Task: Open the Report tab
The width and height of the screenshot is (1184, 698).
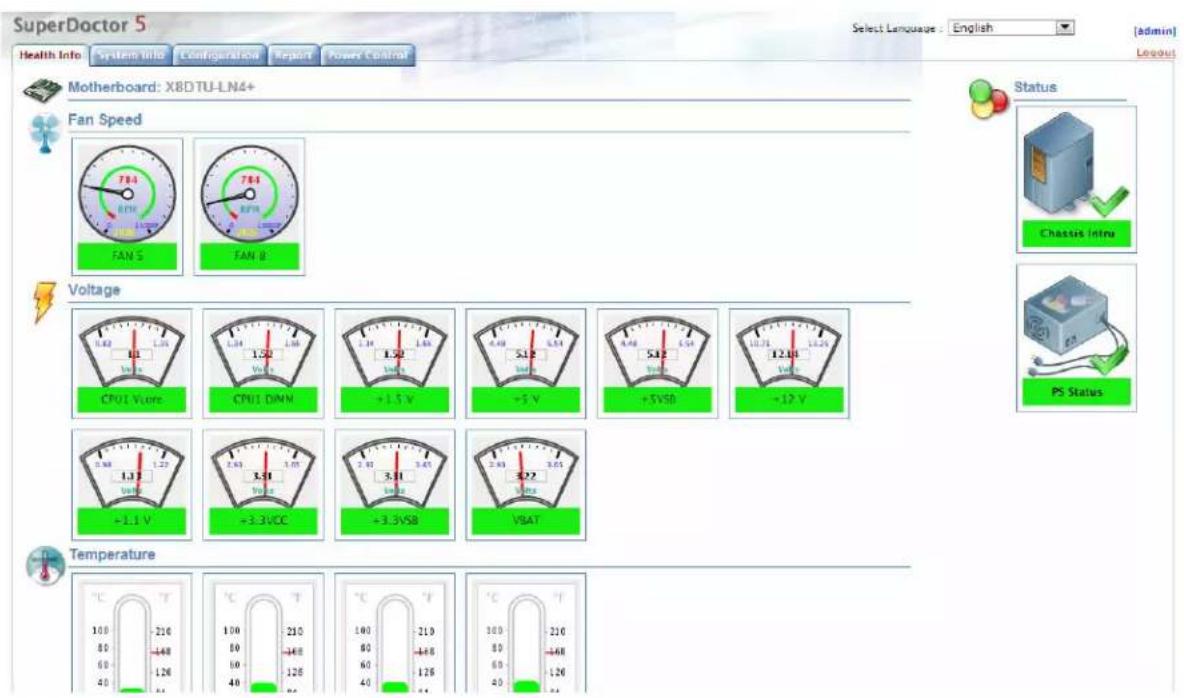Action: [293, 55]
